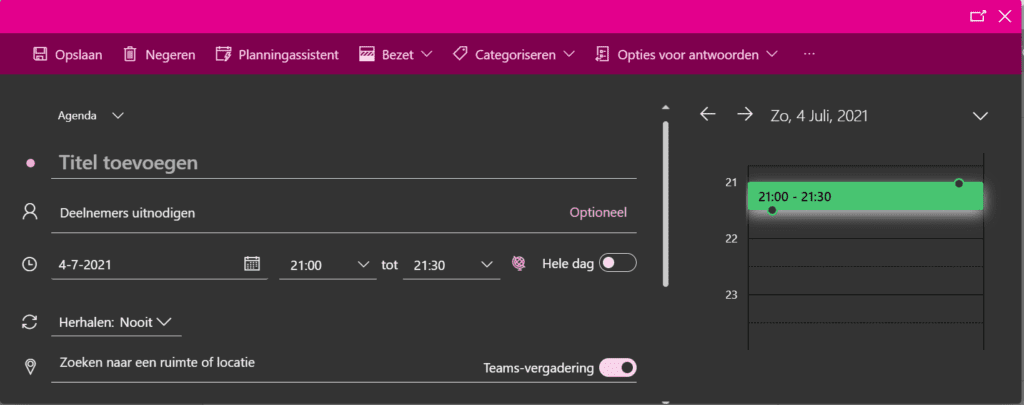The height and width of the screenshot is (405, 1024).
Task: Click the calendar picker icon beside date
Action: point(252,264)
